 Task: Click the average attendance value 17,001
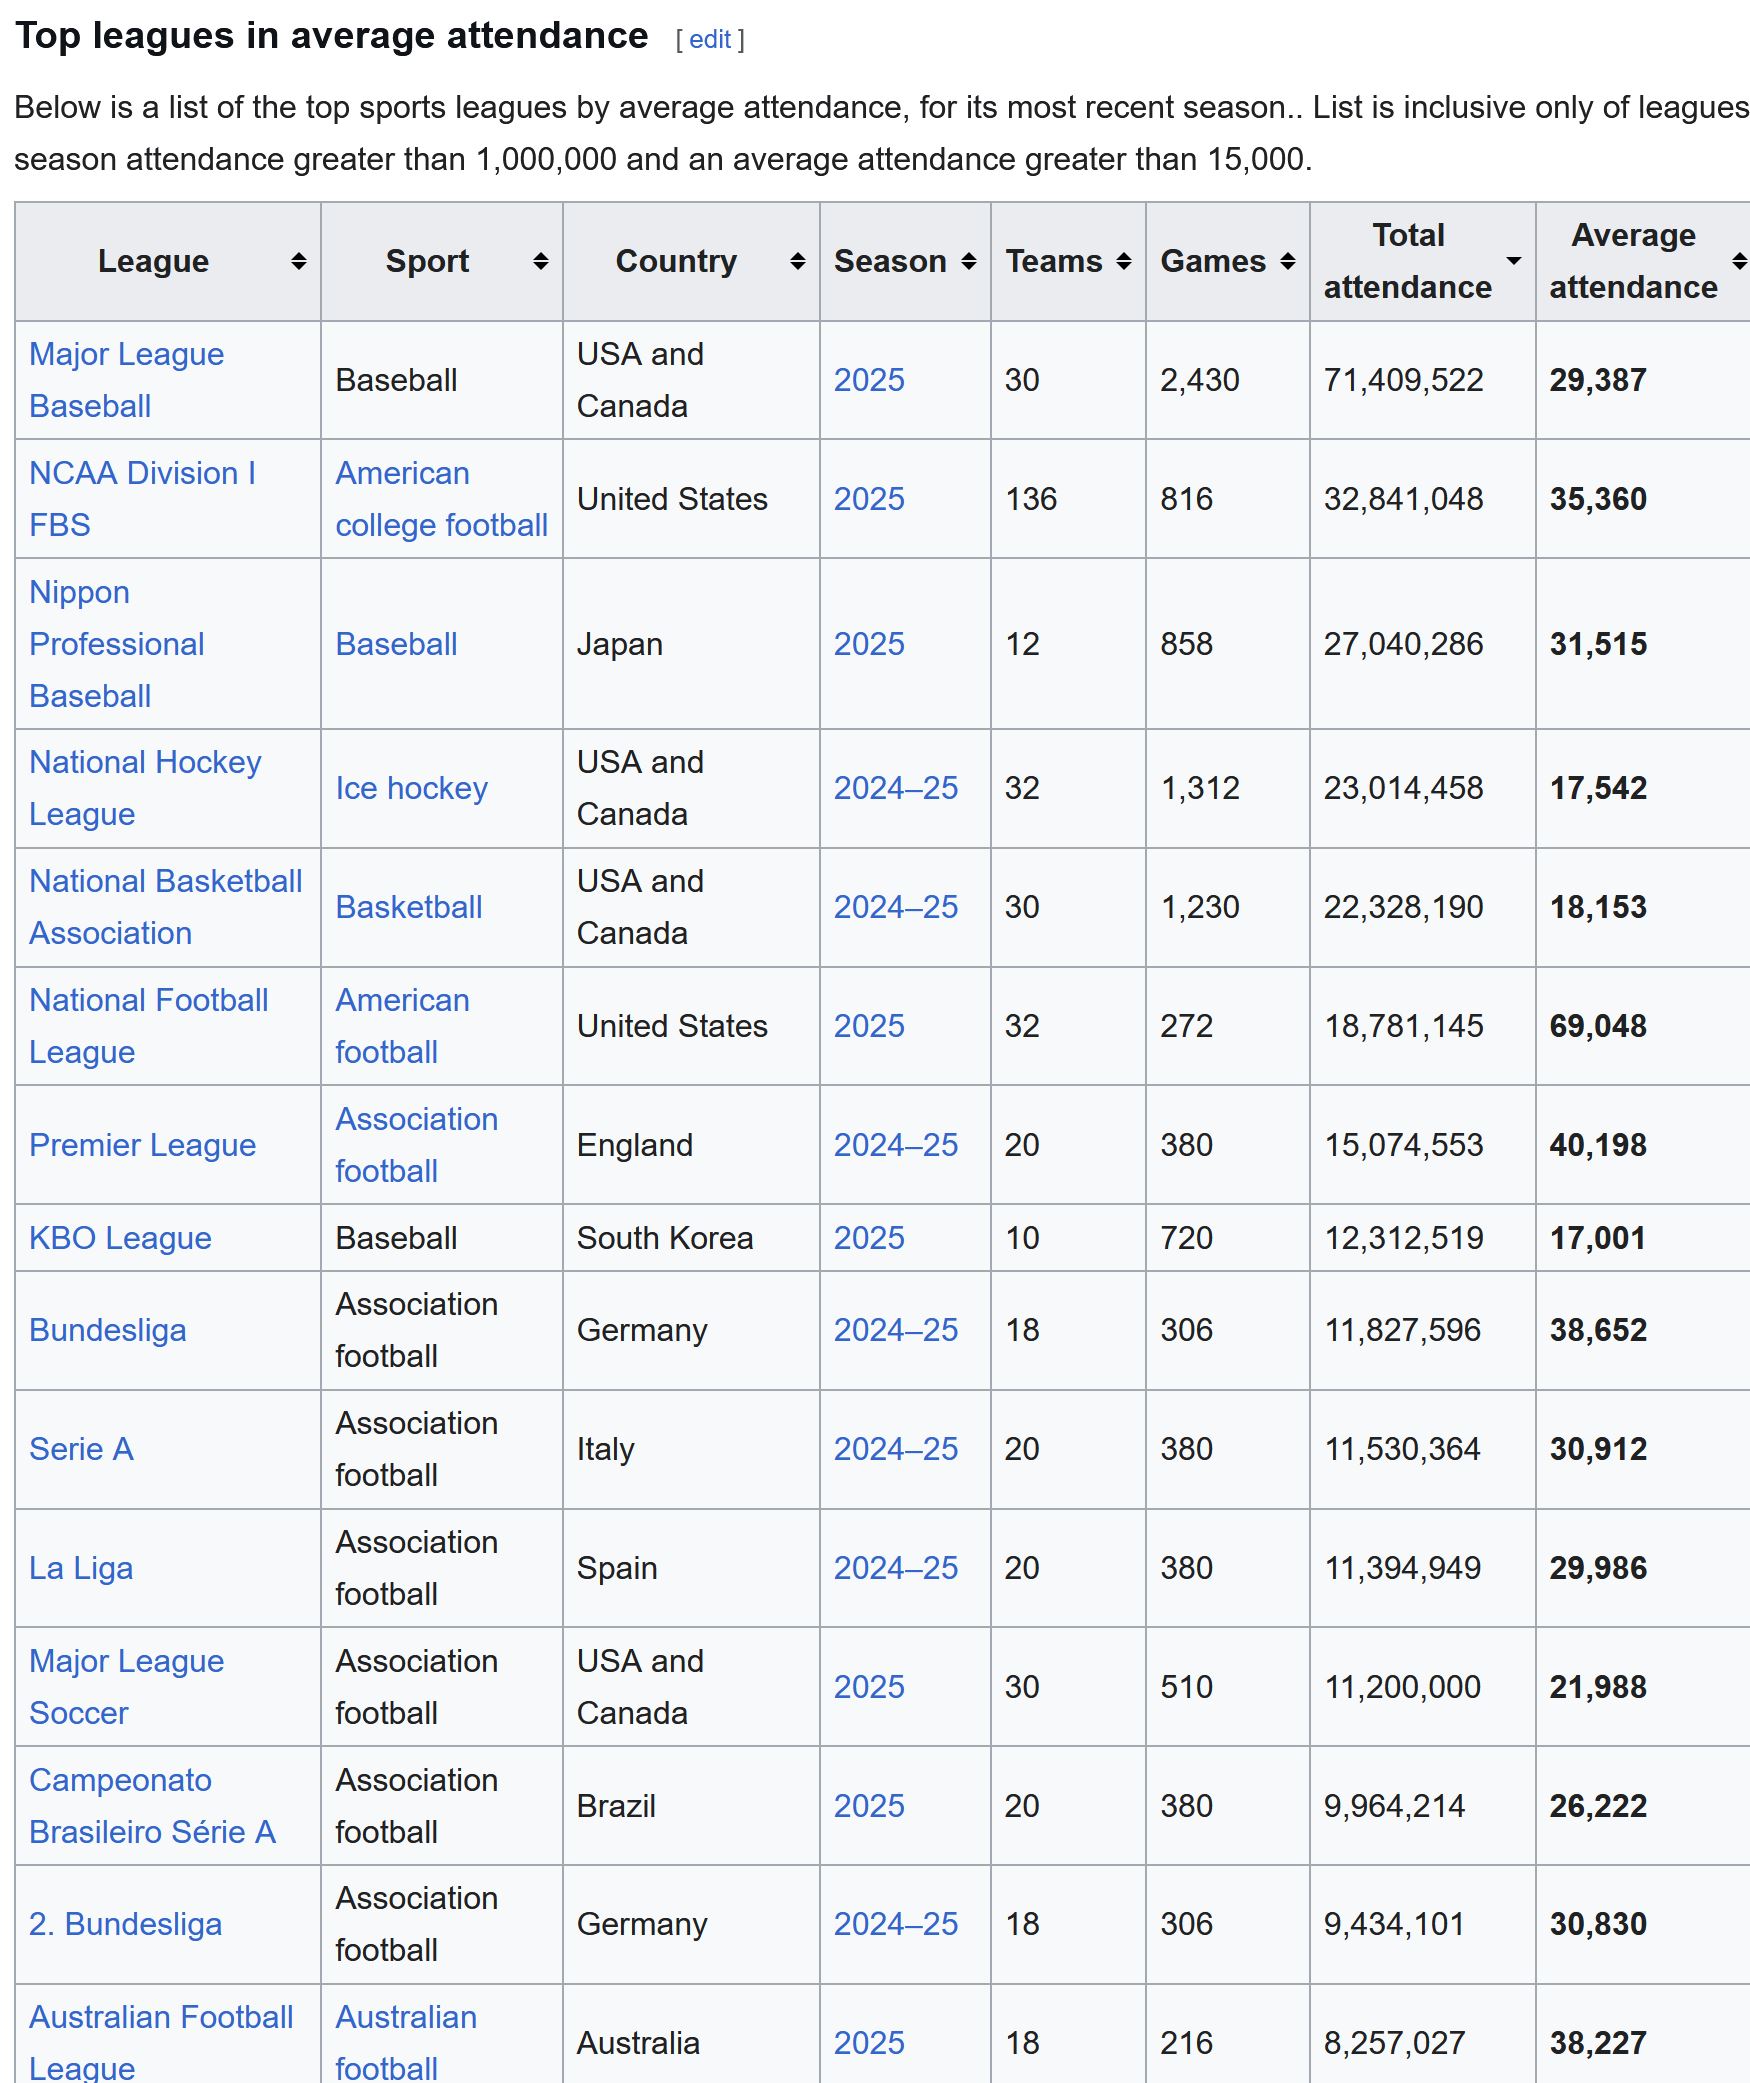[x=1597, y=1238]
